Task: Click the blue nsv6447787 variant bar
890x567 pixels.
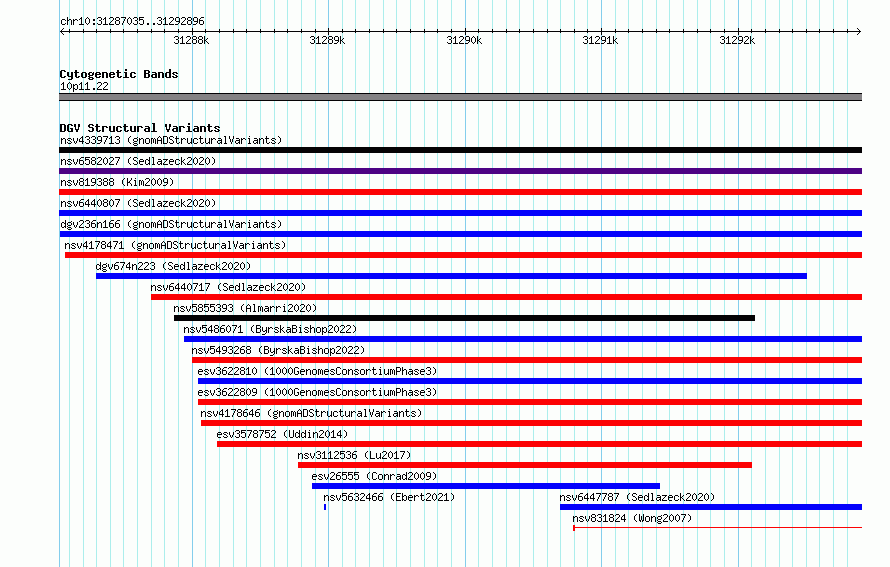Action: 711,507
